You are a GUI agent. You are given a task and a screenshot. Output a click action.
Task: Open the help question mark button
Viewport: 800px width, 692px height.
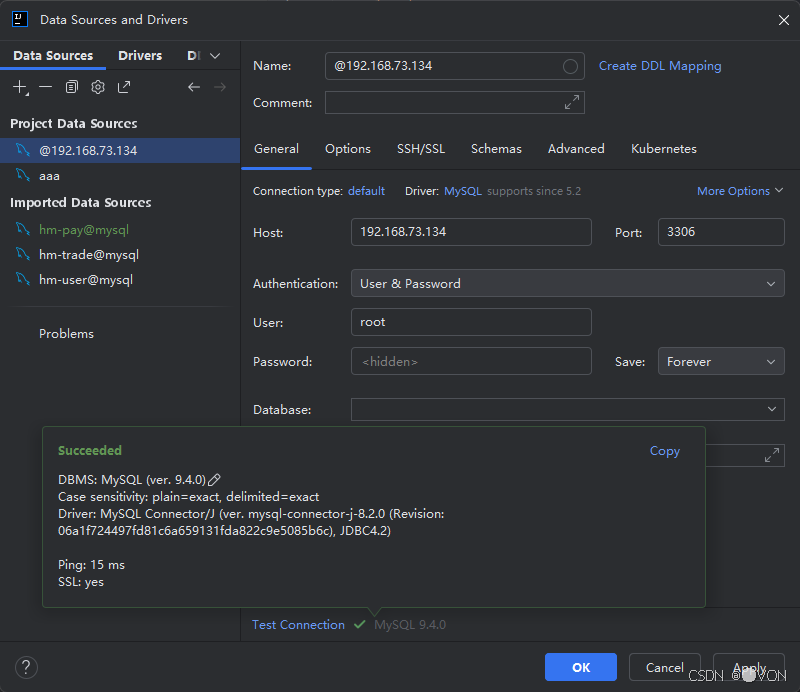[26, 668]
